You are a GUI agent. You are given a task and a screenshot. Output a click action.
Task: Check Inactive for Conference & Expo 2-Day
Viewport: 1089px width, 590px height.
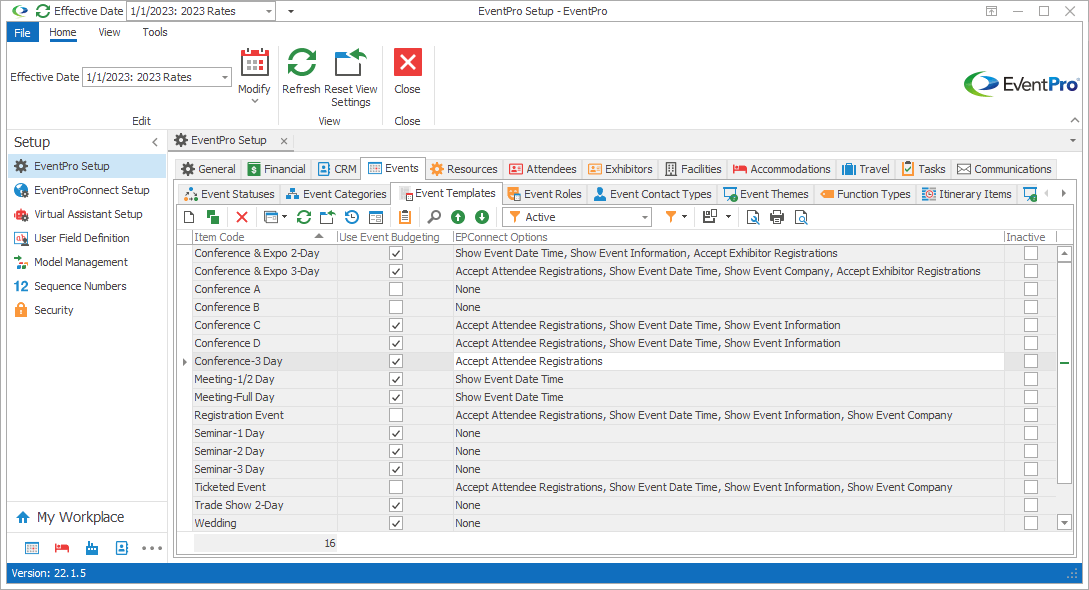(1031, 253)
